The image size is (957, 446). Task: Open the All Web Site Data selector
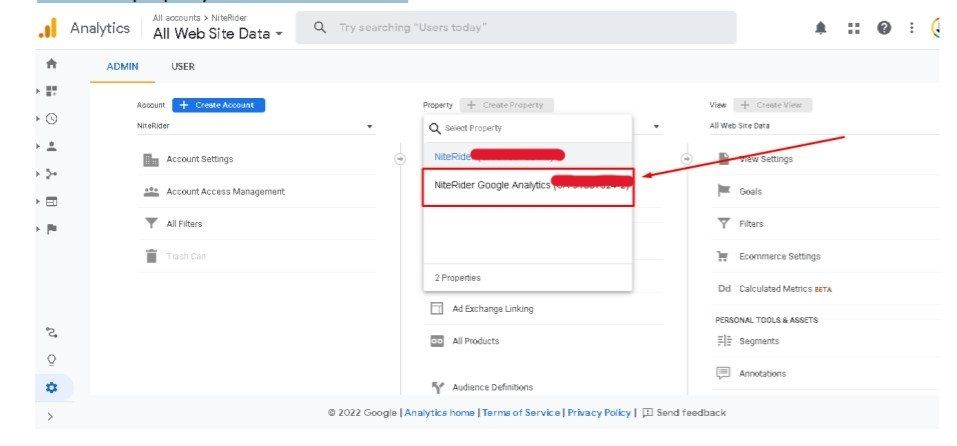point(218,34)
